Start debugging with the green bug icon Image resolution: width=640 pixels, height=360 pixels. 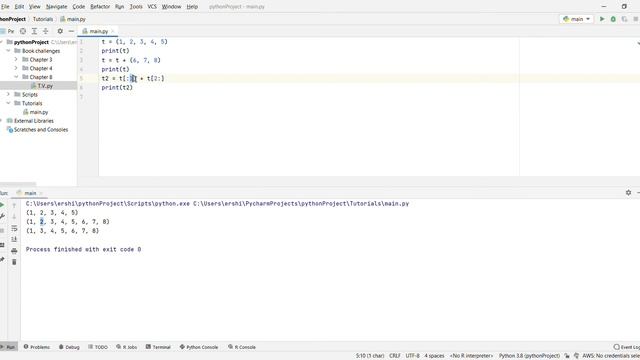click(x=613, y=19)
